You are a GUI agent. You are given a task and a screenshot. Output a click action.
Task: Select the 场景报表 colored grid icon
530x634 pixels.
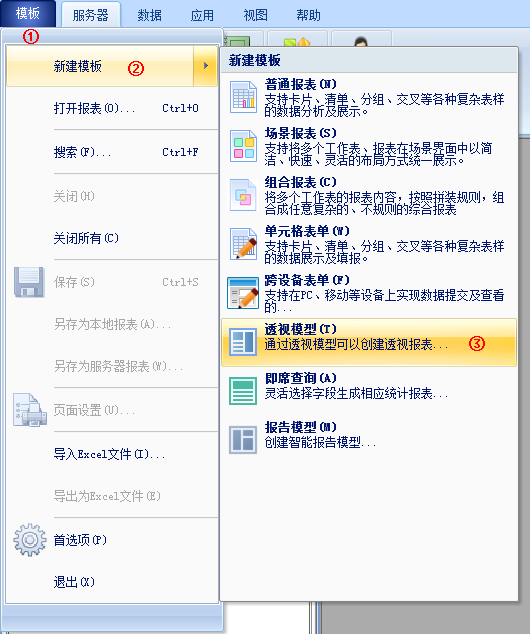tap(243, 146)
